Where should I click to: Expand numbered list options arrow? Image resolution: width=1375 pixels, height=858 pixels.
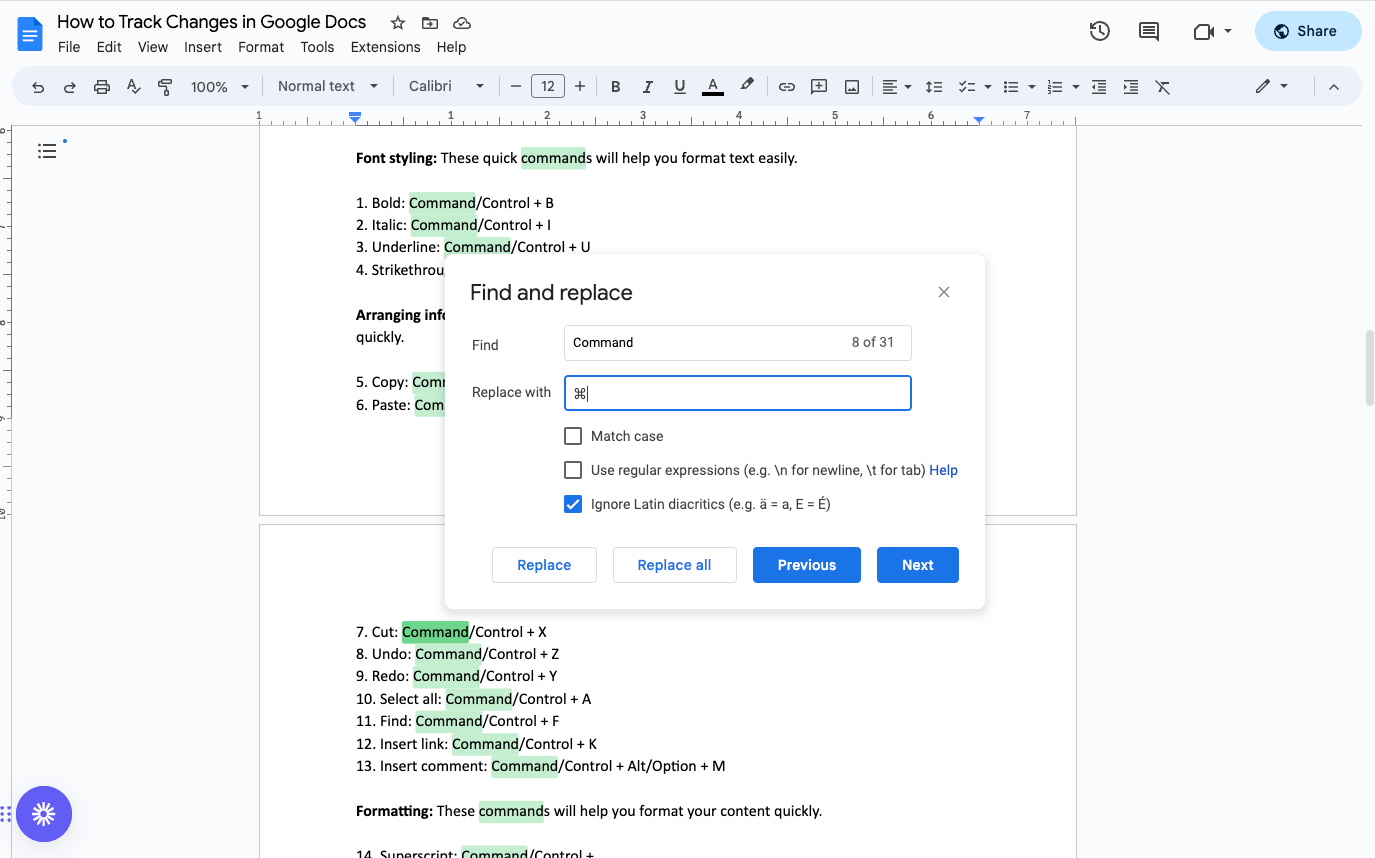coord(1075,87)
